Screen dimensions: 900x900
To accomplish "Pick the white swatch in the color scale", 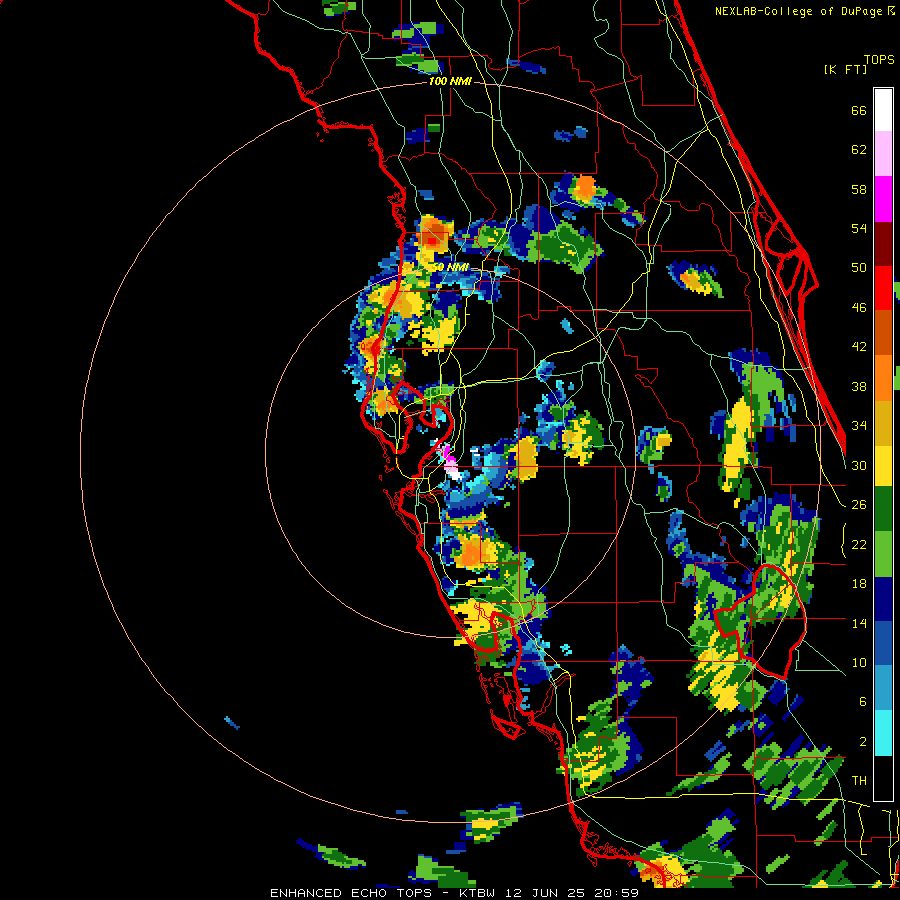I will (x=883, y=110).
